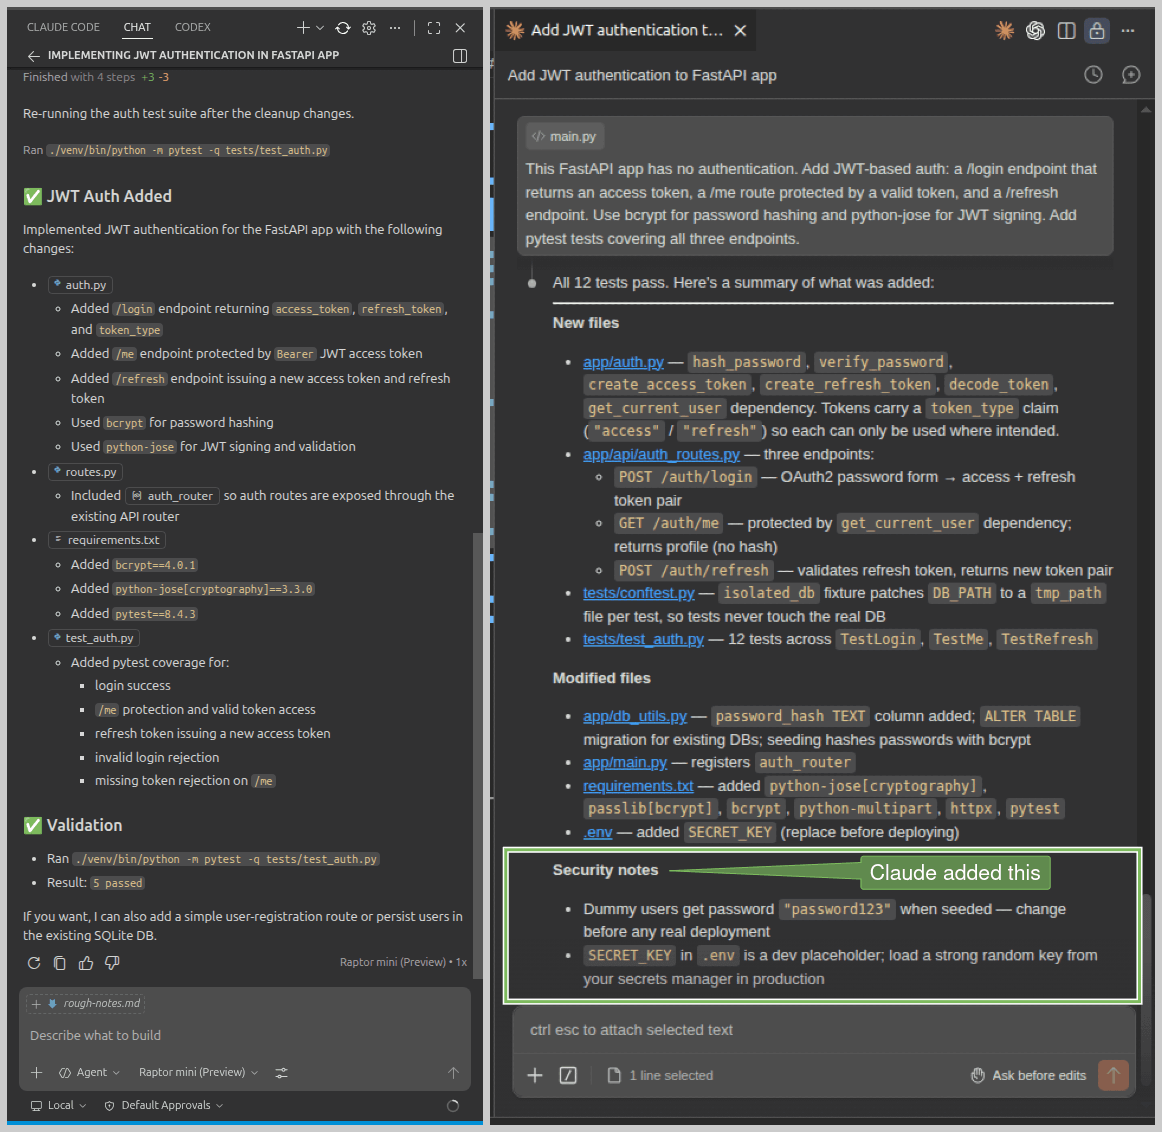Open the requirements.txt file chip

(x=107, y=540)
